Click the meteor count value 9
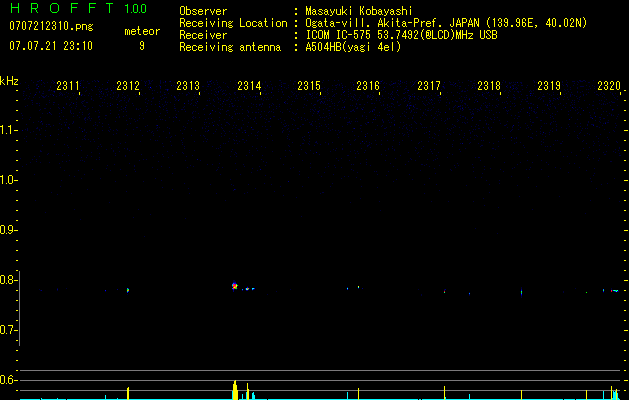 [x=142, y=46]
